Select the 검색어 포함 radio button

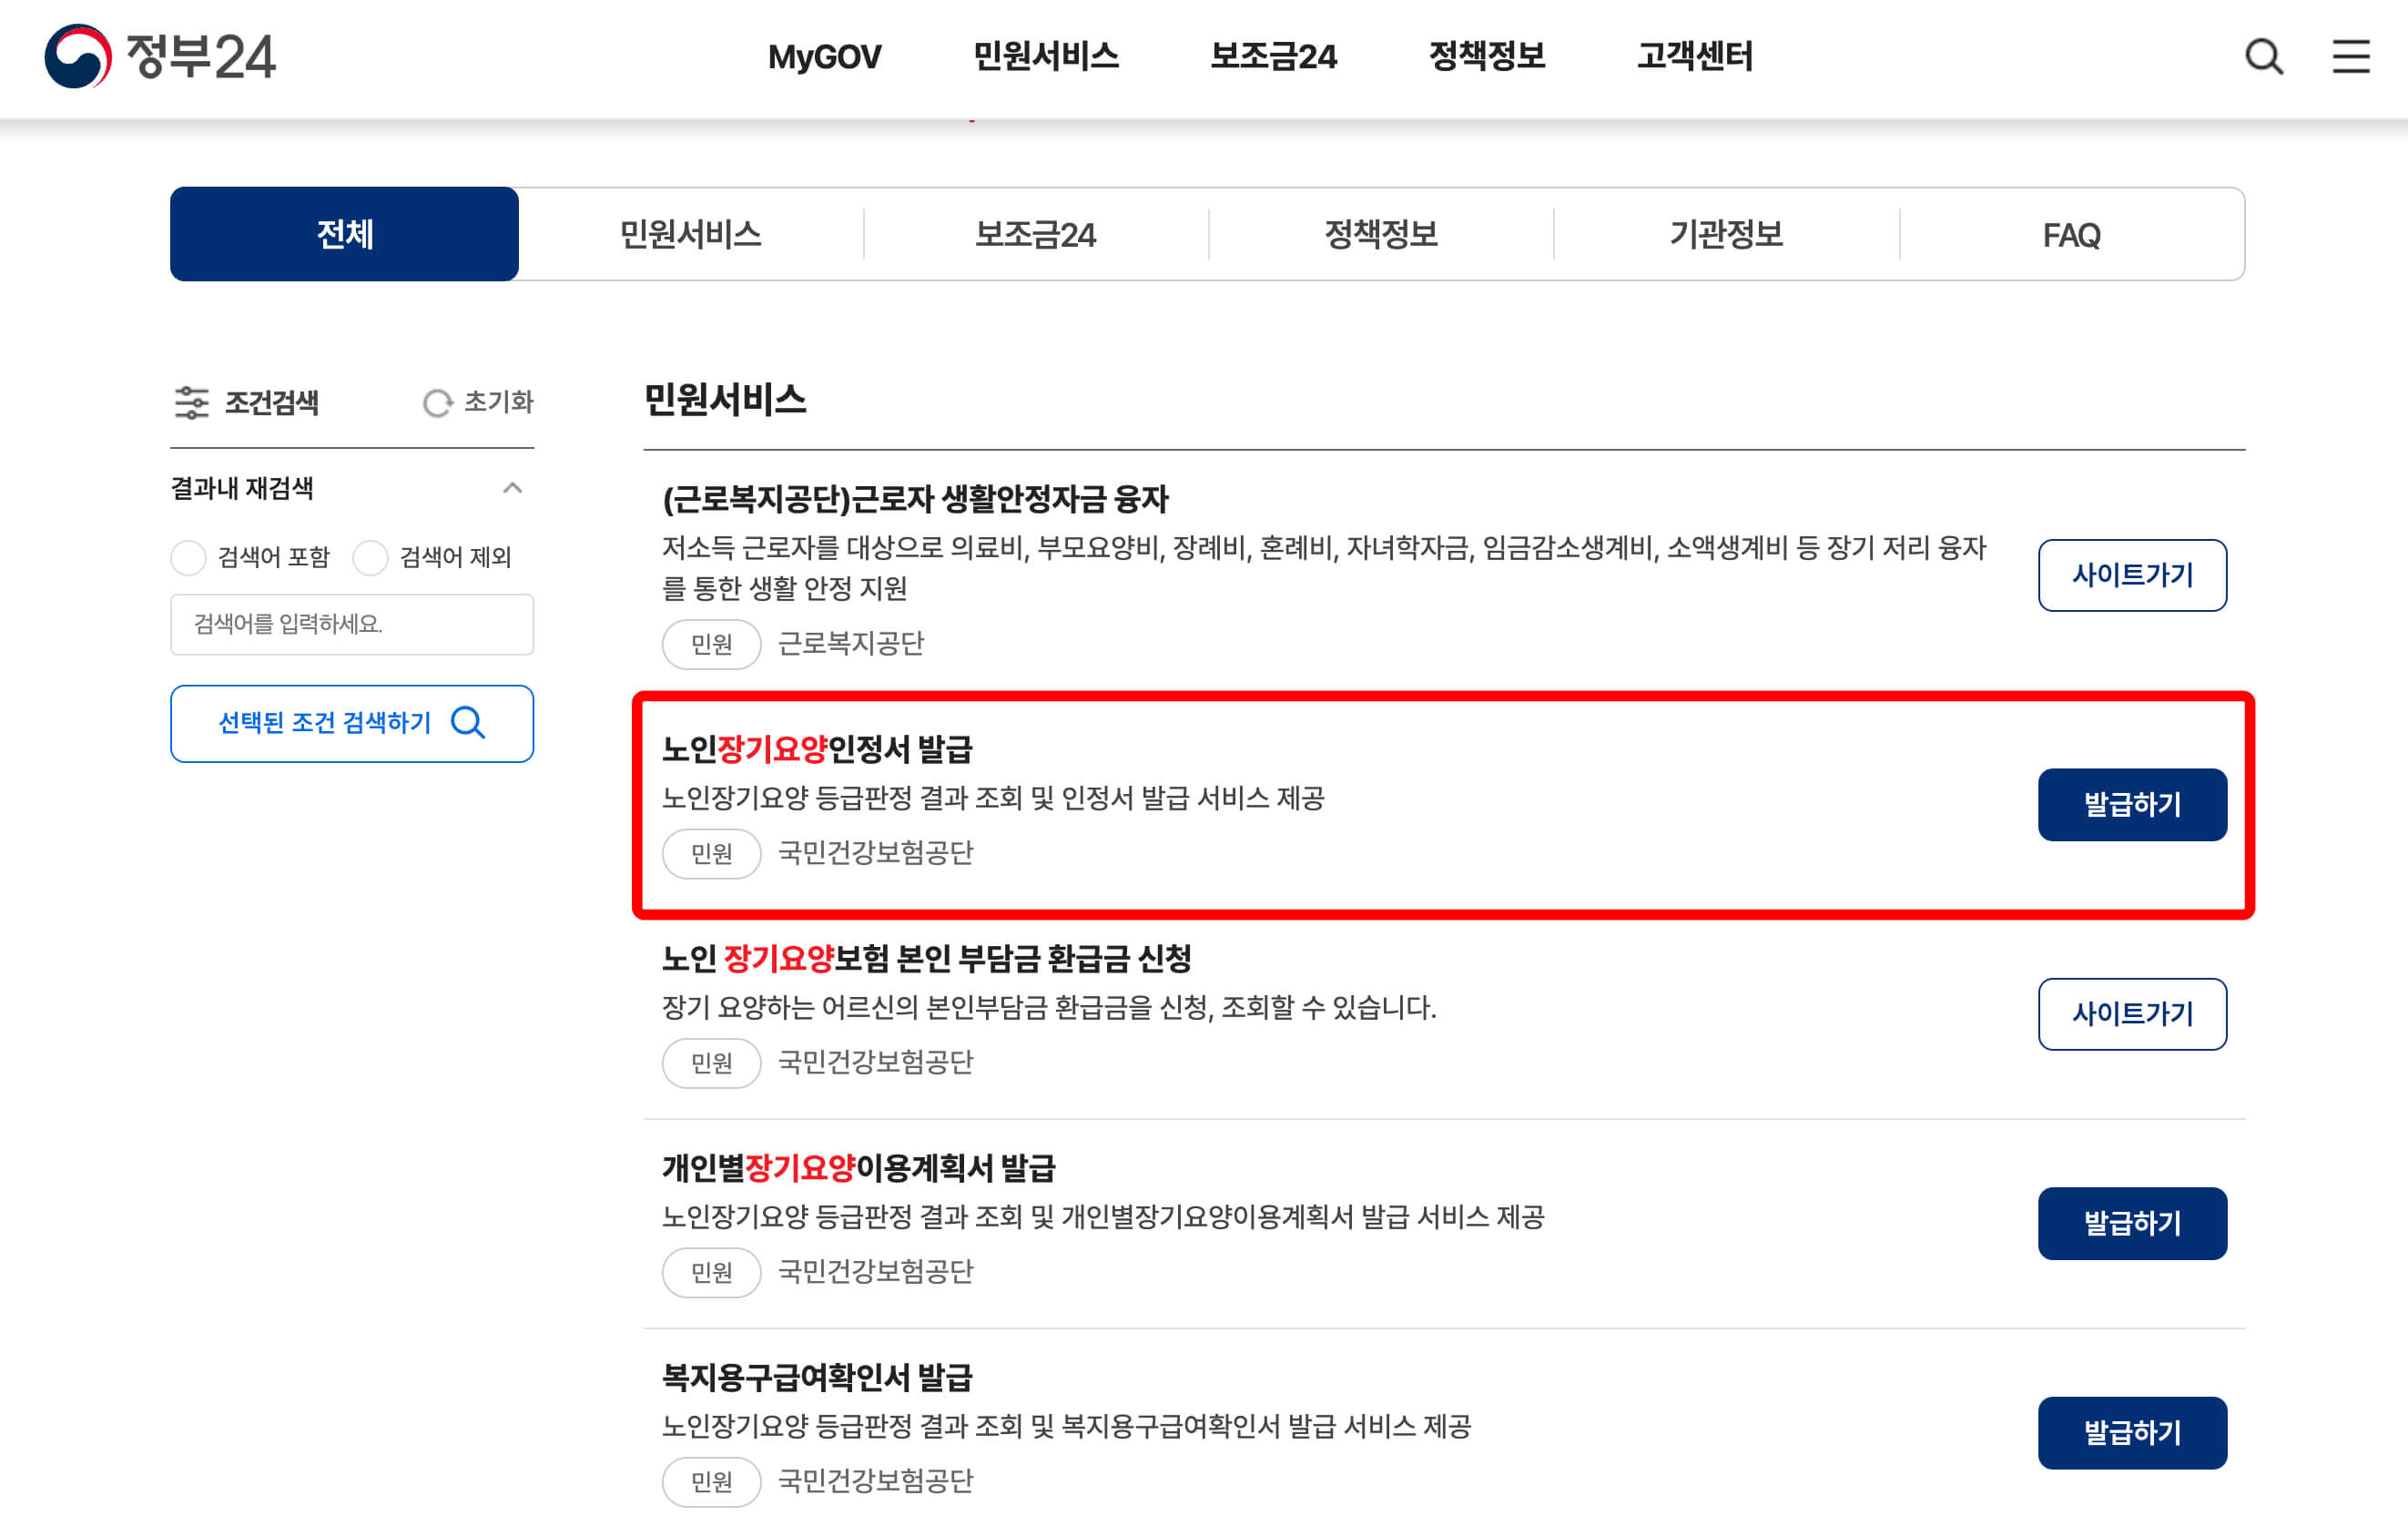click(x=189, y=557)
